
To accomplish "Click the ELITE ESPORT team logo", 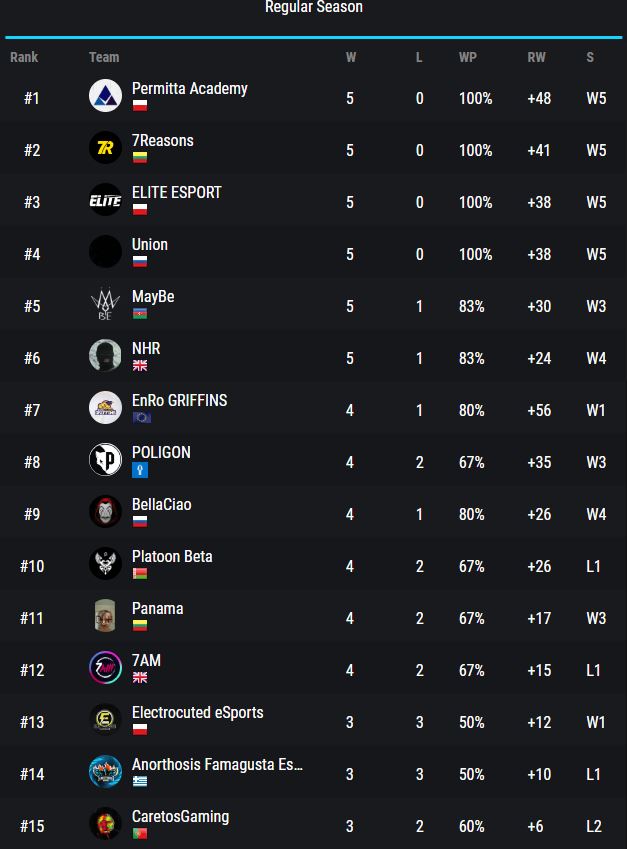I will [105, 202].
